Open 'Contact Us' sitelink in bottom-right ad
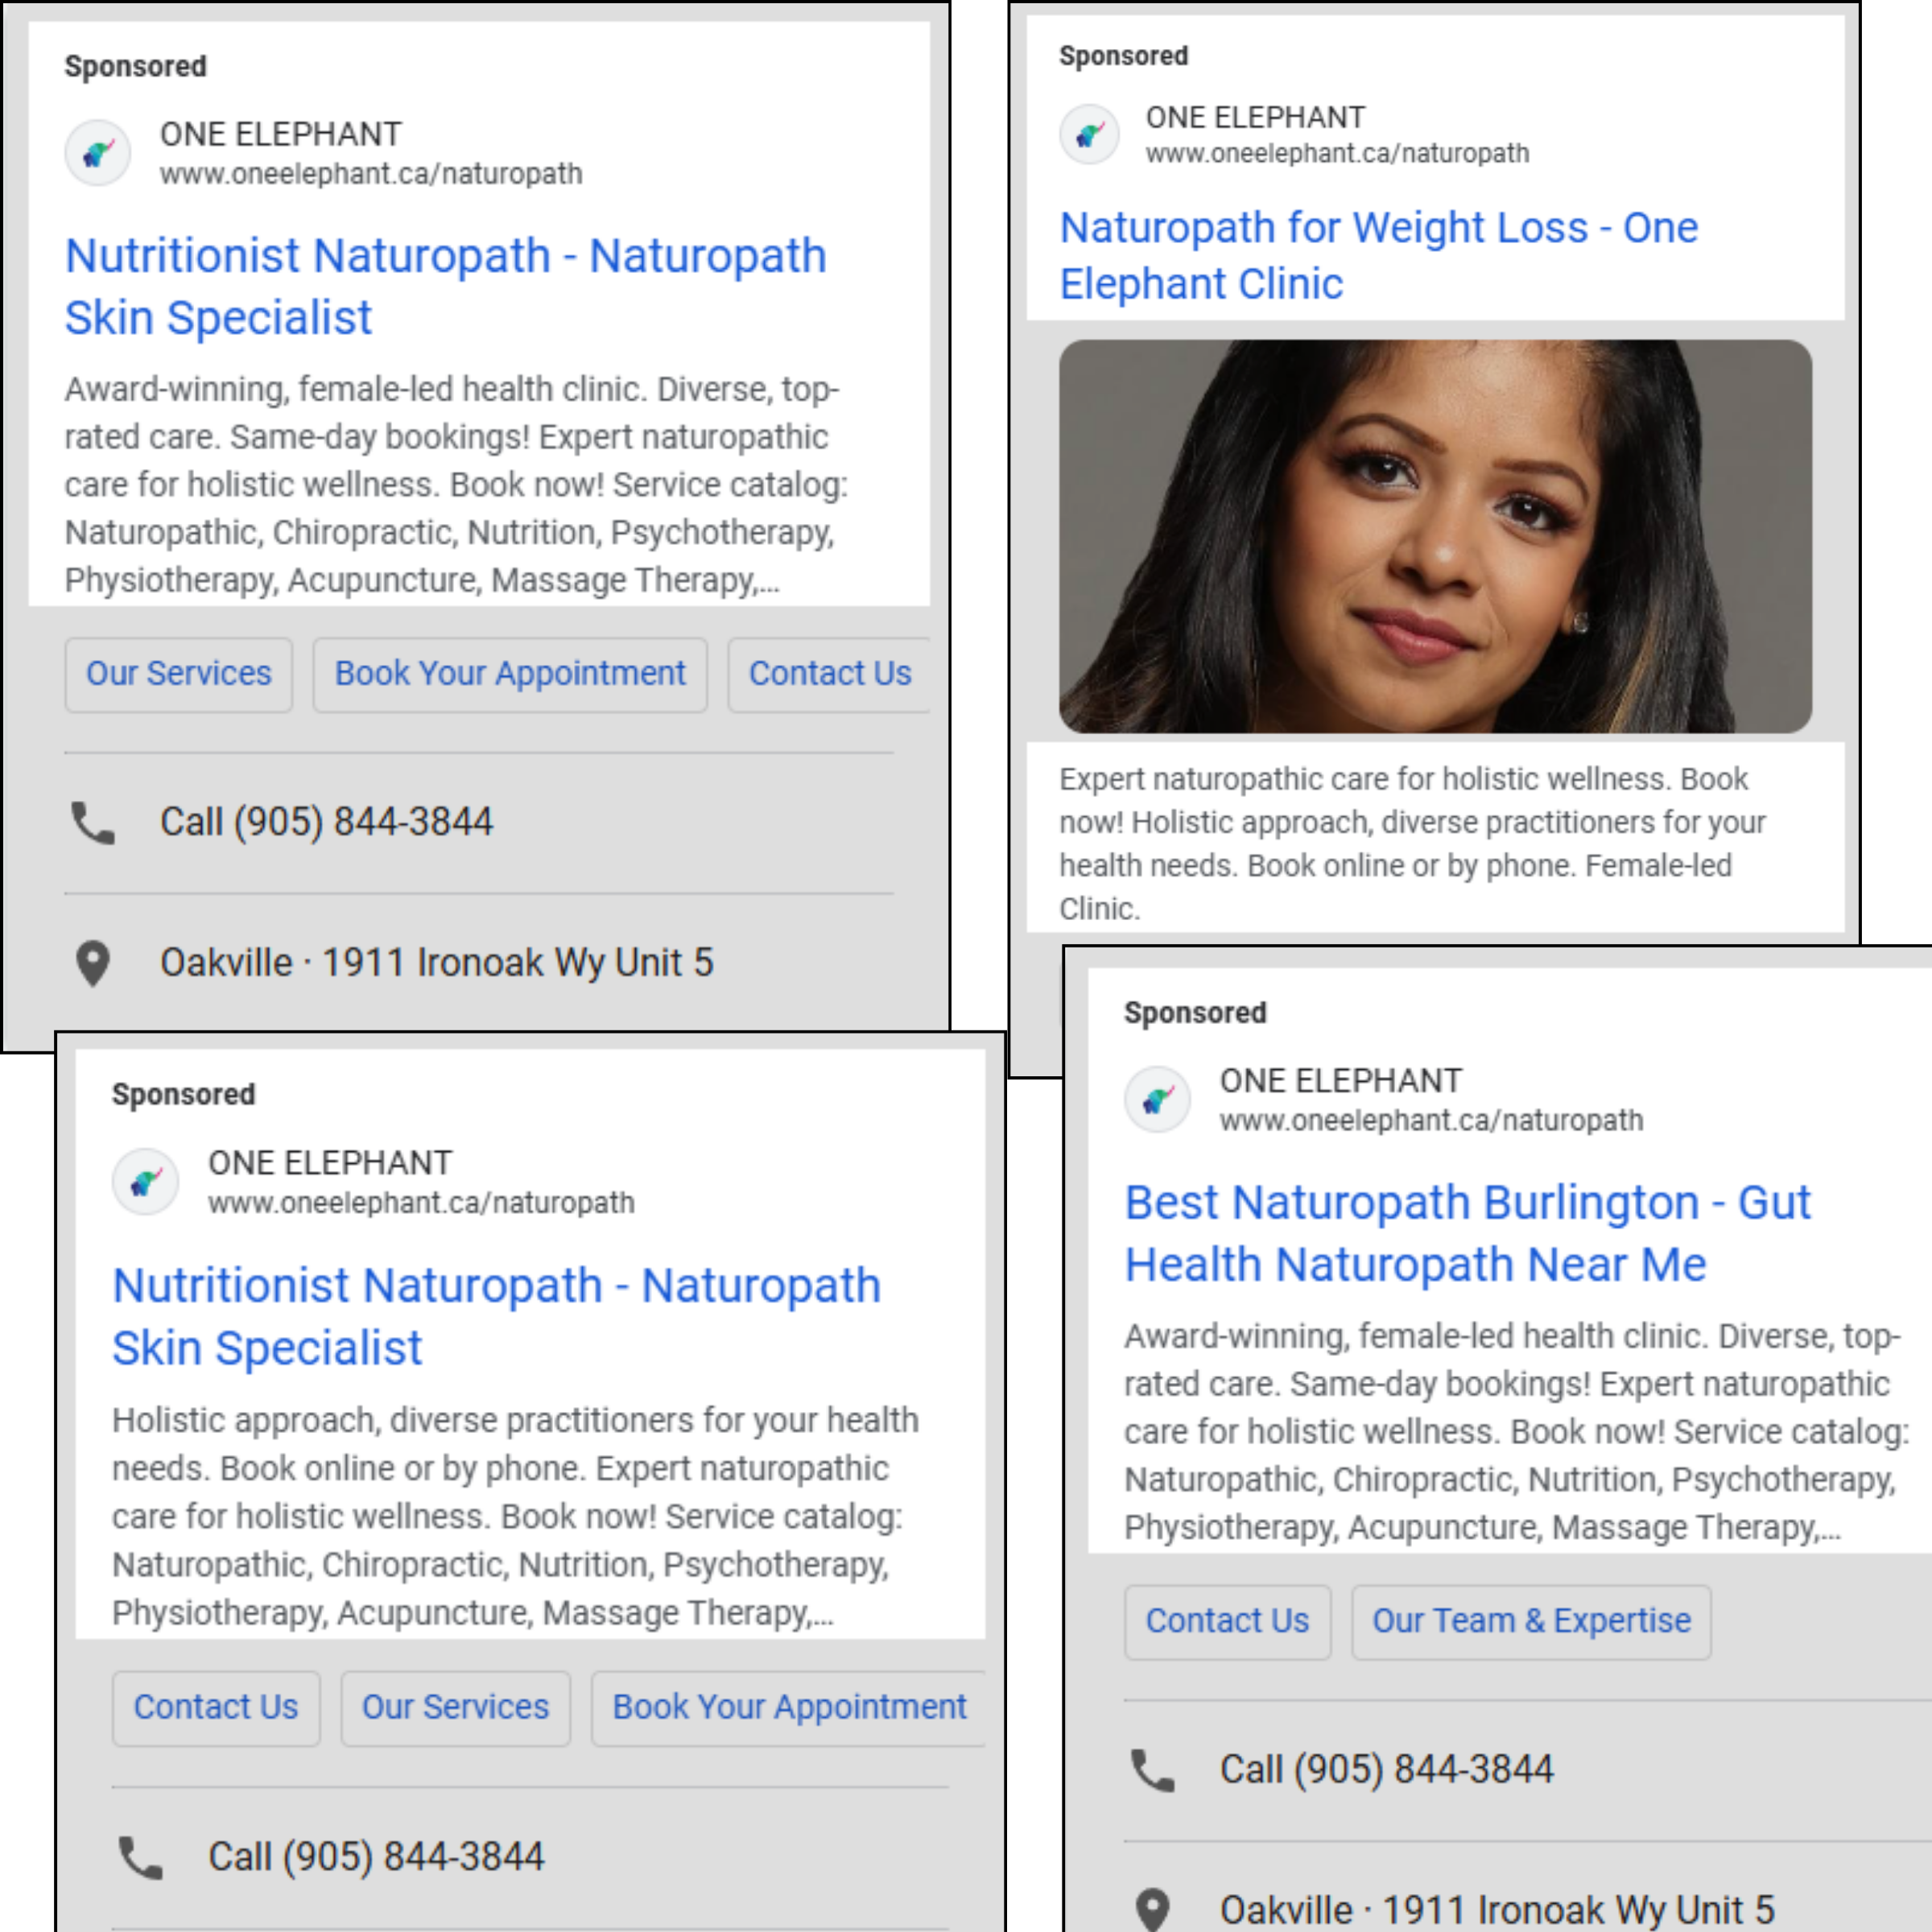 click(x=1227, y=1621)
